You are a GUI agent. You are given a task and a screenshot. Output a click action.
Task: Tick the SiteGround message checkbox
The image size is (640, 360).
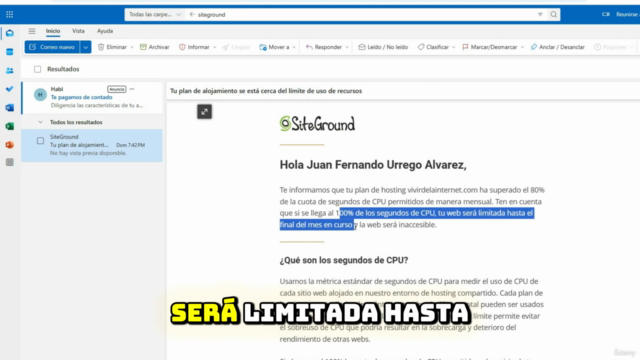point(40,141)
